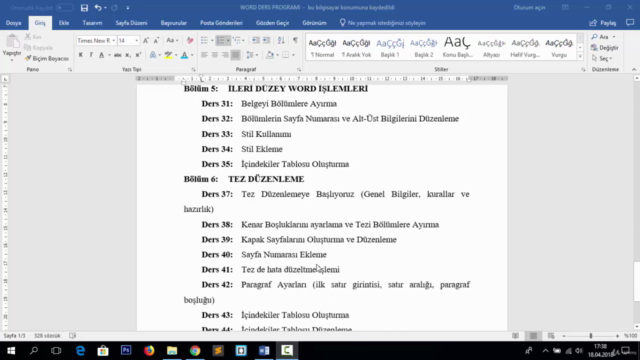The width and height of the screenshot is (640, 360).
Task: Click the Yapıştır paste icon
Action: tap(12, 42)
